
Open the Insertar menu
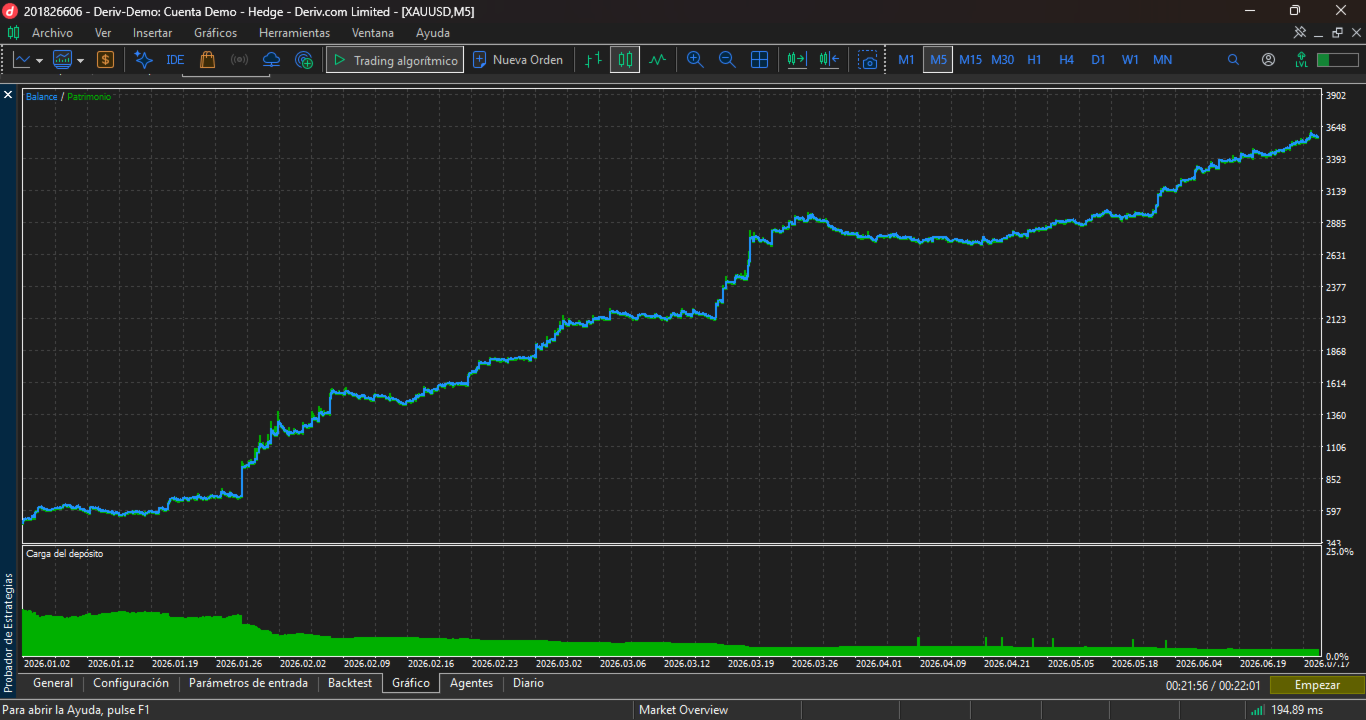tap(153, 33)
